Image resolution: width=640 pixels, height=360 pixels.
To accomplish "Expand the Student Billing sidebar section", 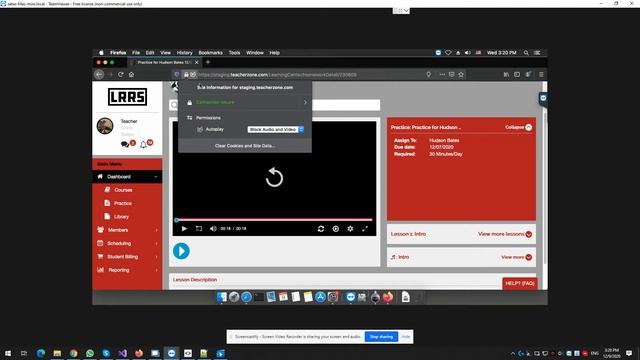I will pos(127,257).
